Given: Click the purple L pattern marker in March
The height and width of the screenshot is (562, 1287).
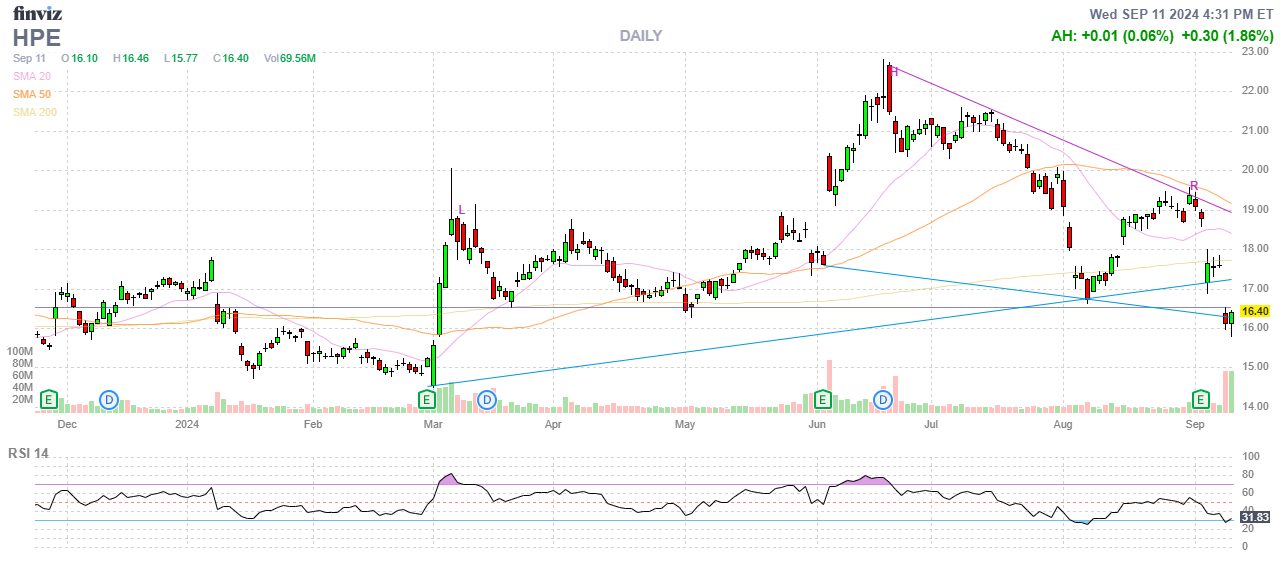Looking at the screenshot, I should (461, 209).
